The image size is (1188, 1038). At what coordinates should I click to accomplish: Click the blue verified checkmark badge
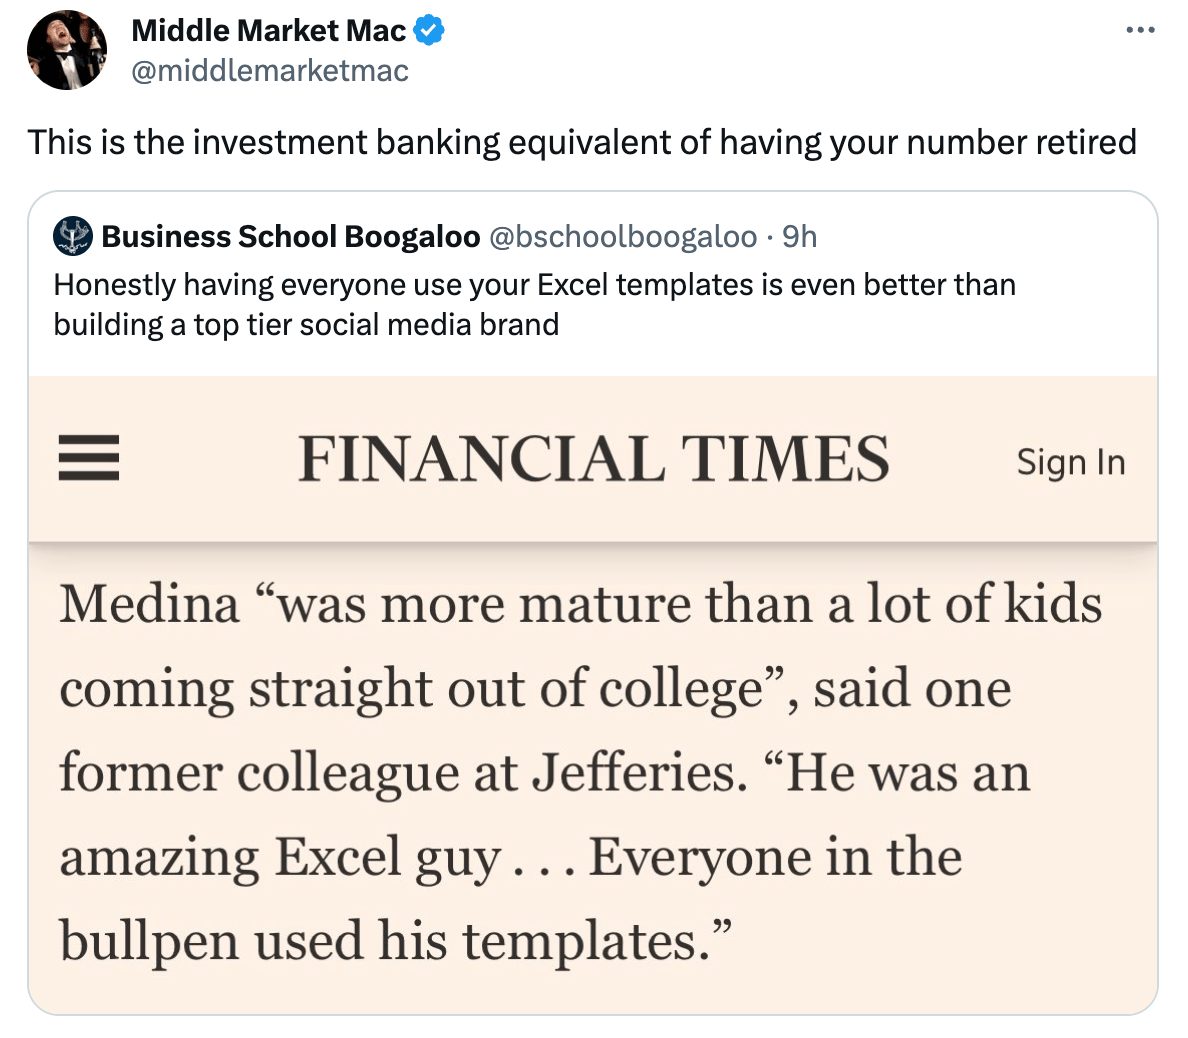[x=429, y=31]
